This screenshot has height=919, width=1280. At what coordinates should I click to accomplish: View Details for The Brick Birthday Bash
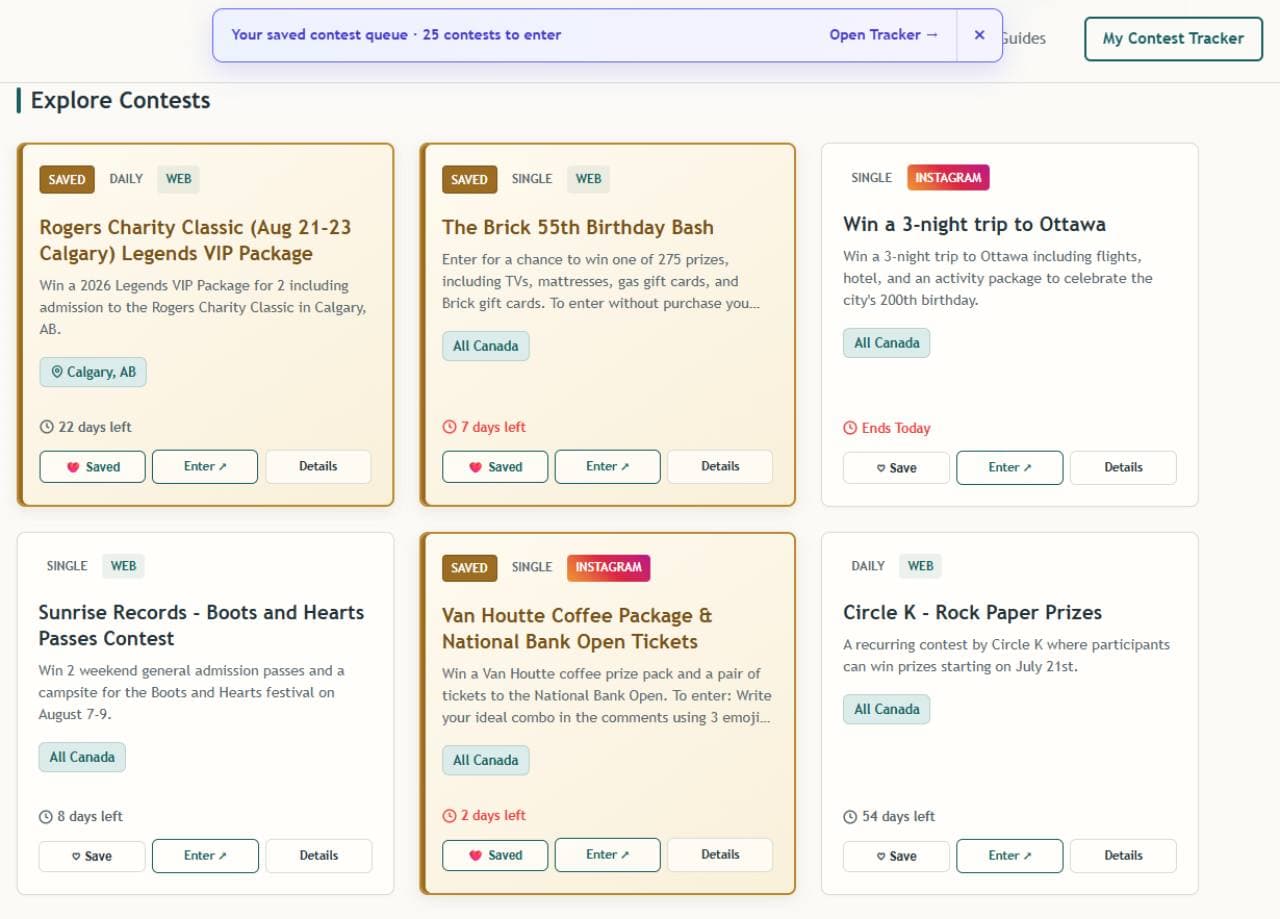[x=720, y=467]
